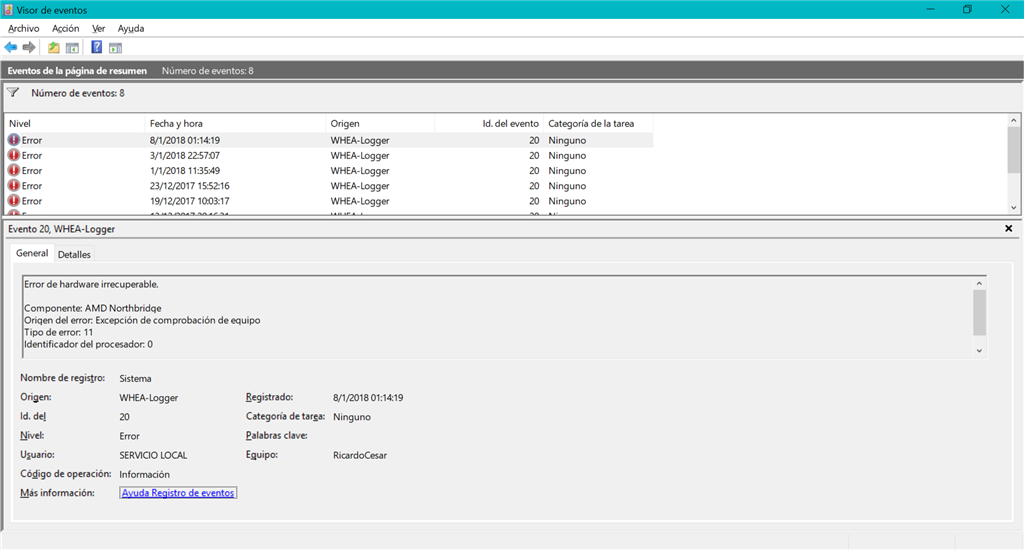The height and width of the screenshot is (550, 1024).
Task: Click error icon of 23/12/2017 event
Action: point(14,186)
